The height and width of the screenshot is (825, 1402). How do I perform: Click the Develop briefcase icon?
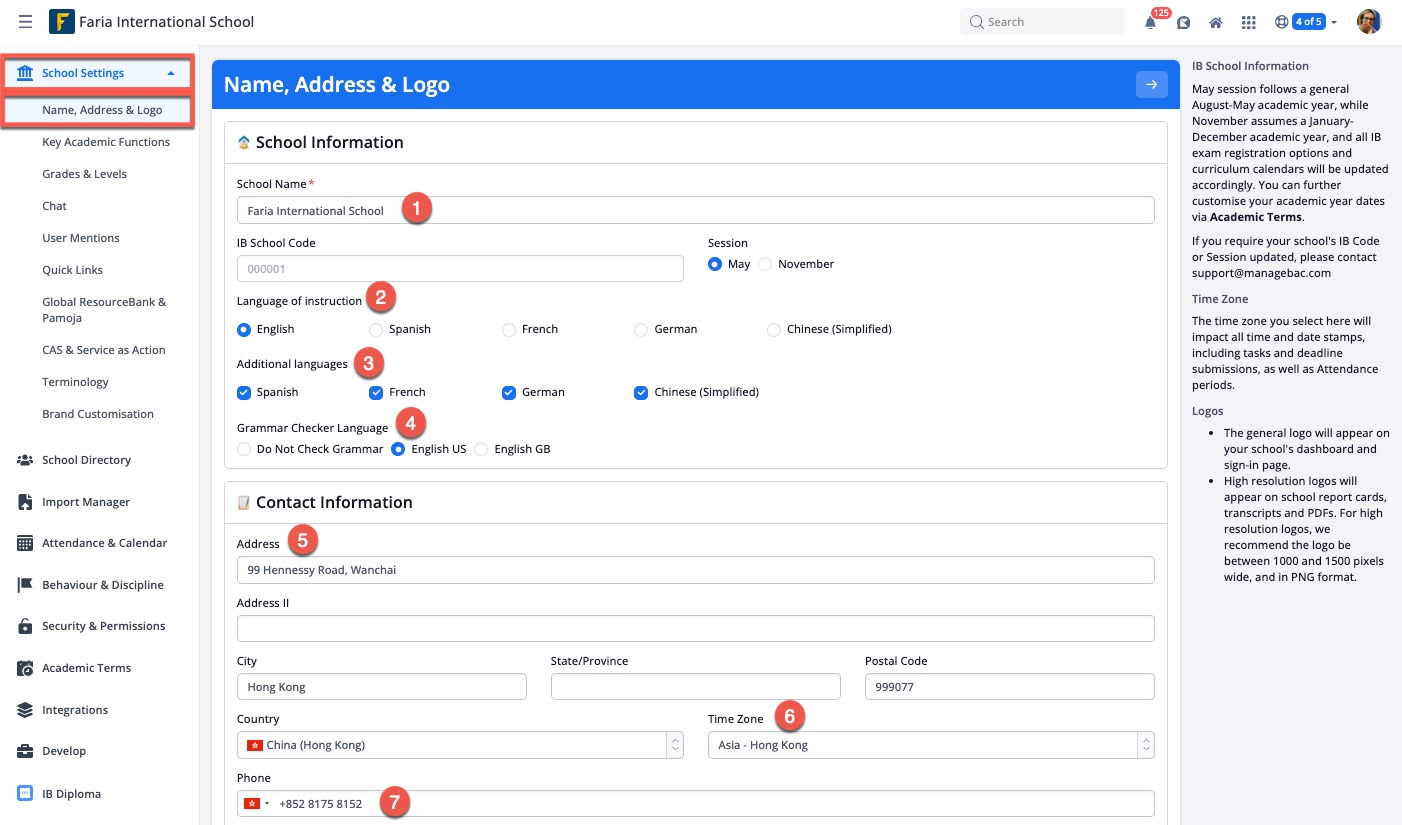coord(25,751)
